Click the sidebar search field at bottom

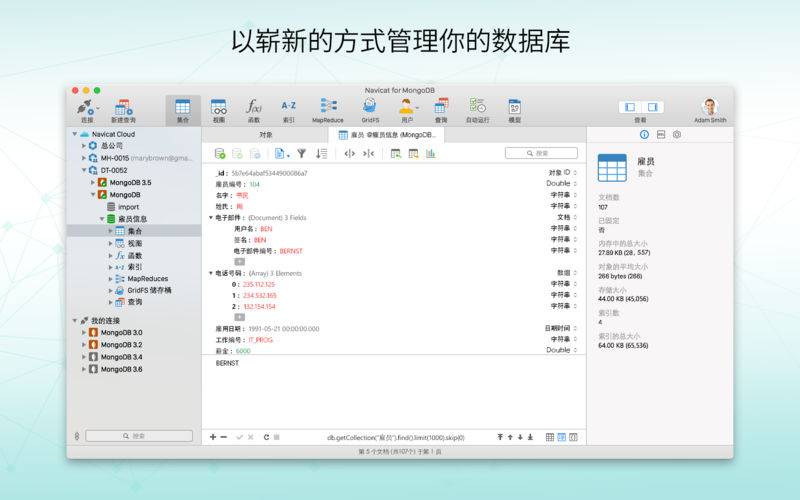(x=139, y=436)
